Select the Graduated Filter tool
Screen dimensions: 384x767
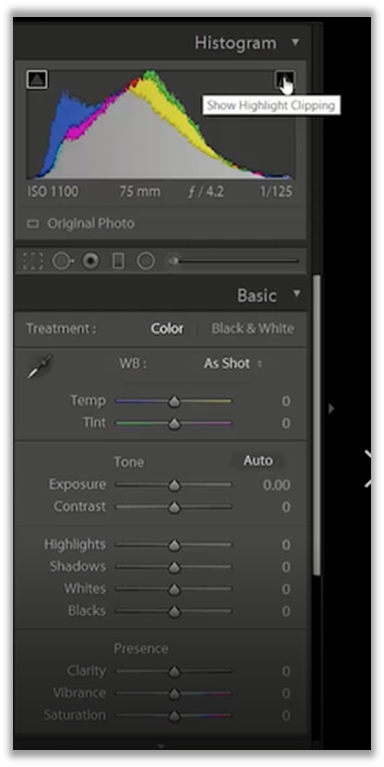[118, 261]
